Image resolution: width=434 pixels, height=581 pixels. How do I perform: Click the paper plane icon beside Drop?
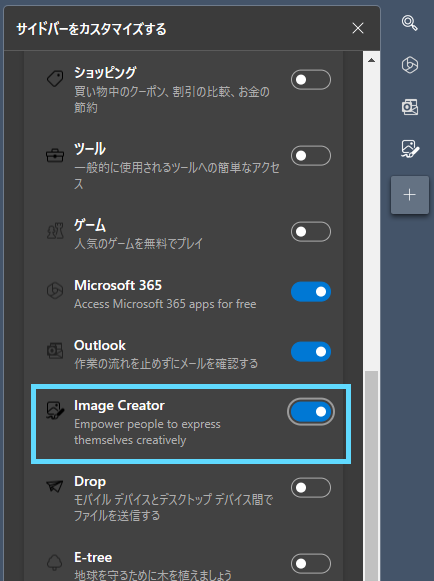[x=55, y=486]
